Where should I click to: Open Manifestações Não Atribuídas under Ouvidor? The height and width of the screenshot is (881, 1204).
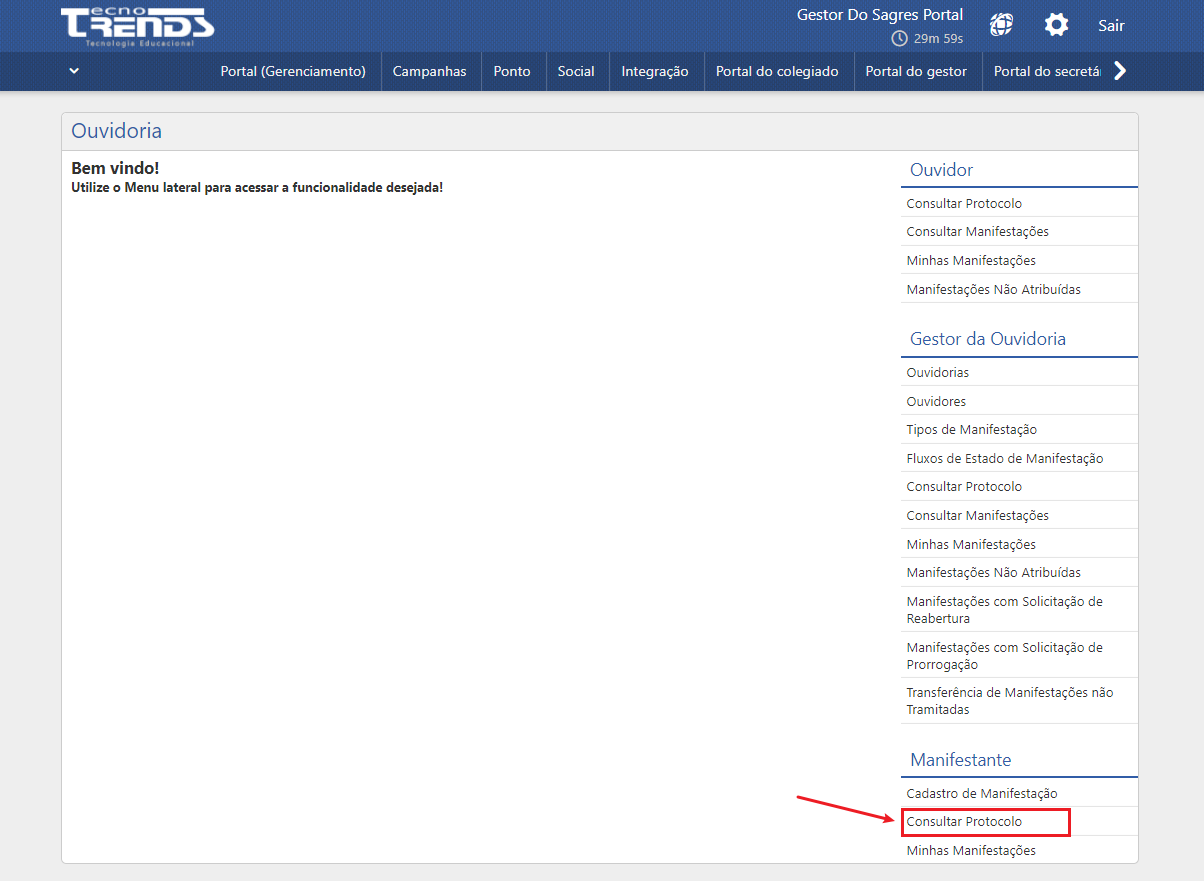pyautogui.click(x=993, y=289)
